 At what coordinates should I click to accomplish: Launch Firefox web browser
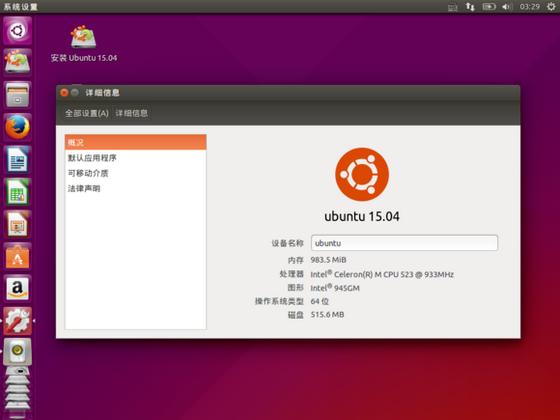coord(18,127)
